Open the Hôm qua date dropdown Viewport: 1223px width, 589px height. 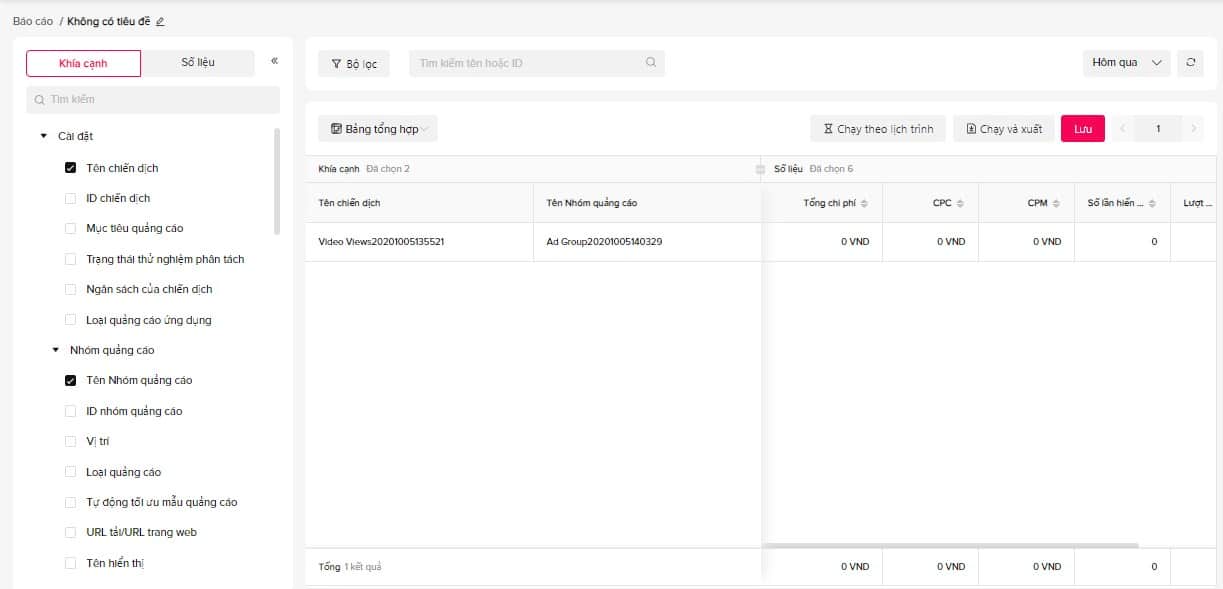[x=1126, y=63]
